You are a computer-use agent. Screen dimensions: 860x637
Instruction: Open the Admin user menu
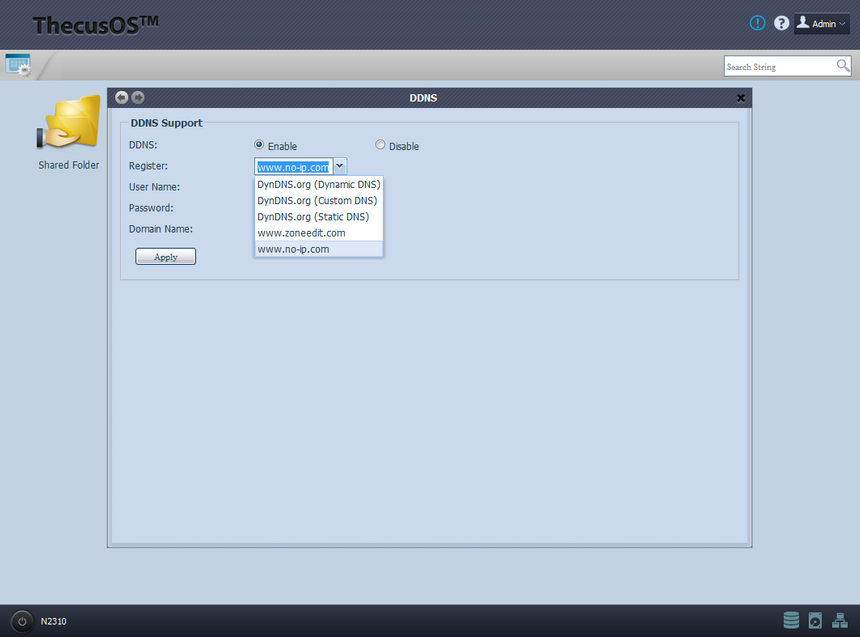pos(822,23)
